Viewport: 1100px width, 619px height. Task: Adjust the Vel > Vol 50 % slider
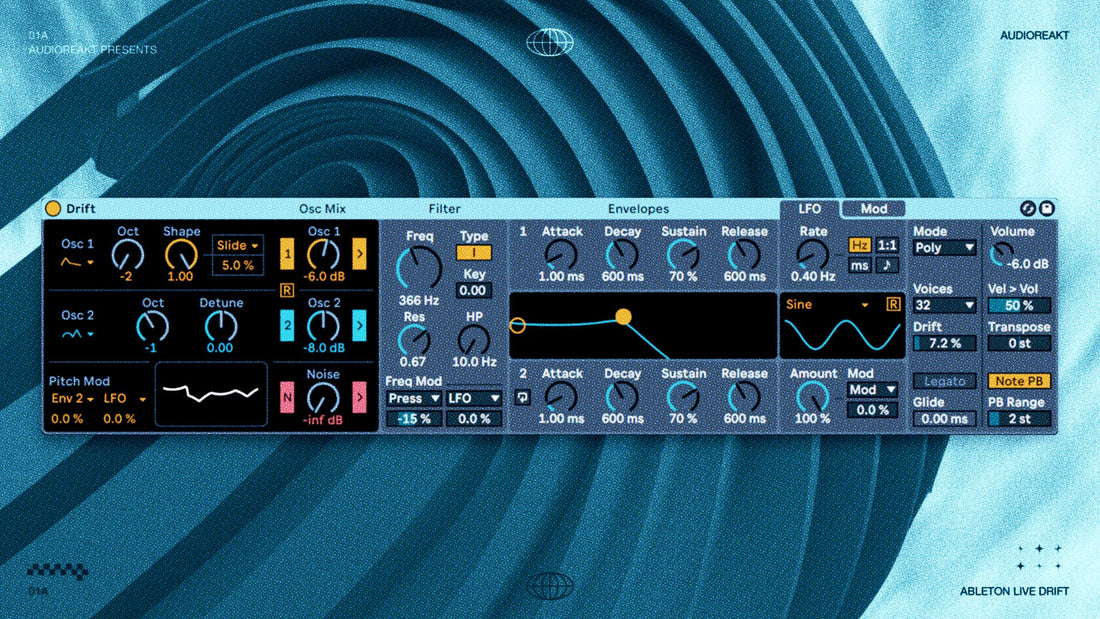(1019, 305)
